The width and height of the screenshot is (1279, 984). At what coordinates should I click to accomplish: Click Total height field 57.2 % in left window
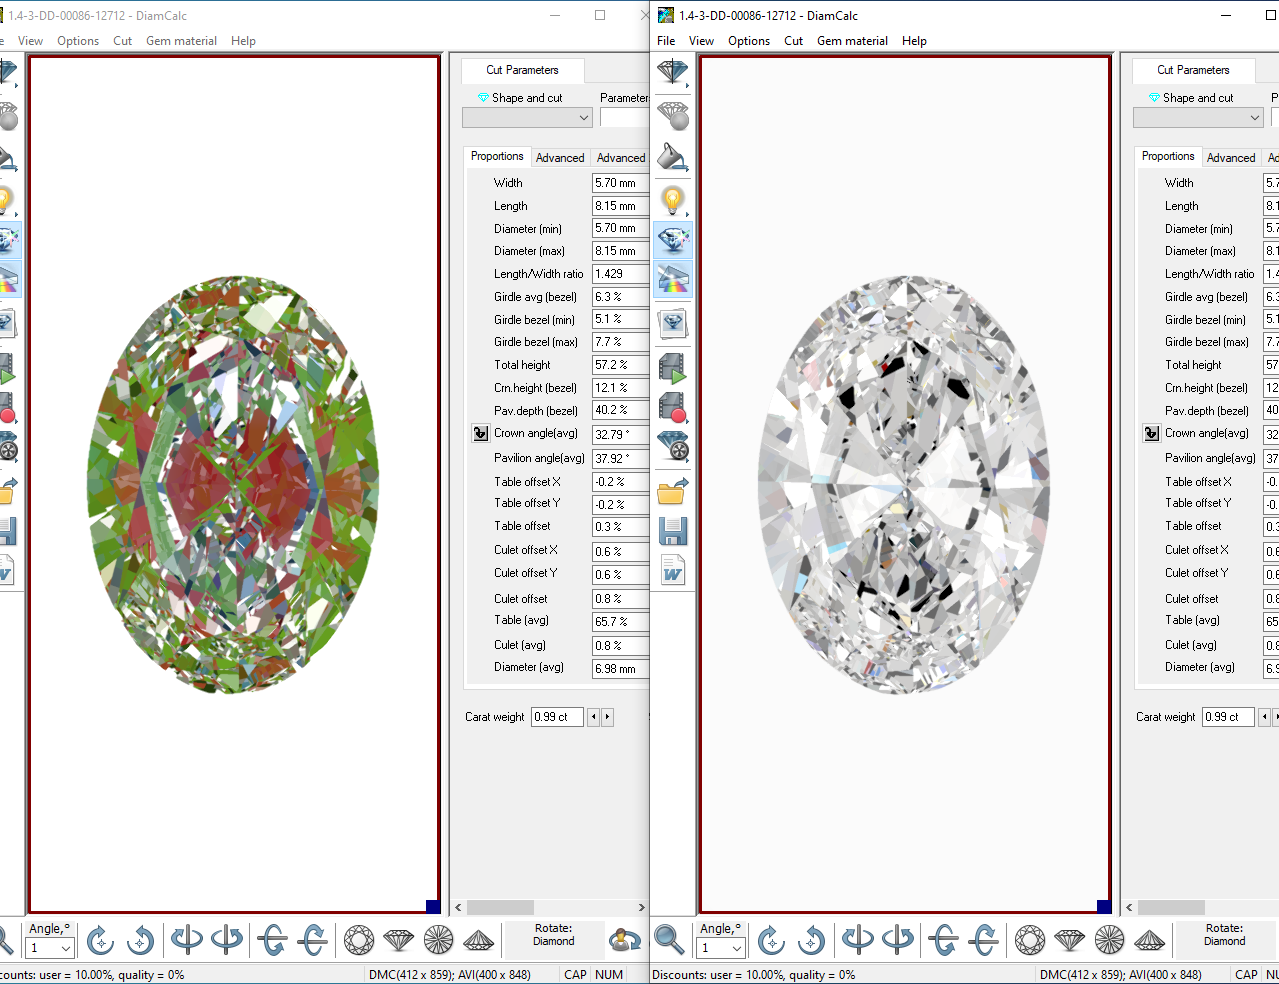(x=621, y=365)
